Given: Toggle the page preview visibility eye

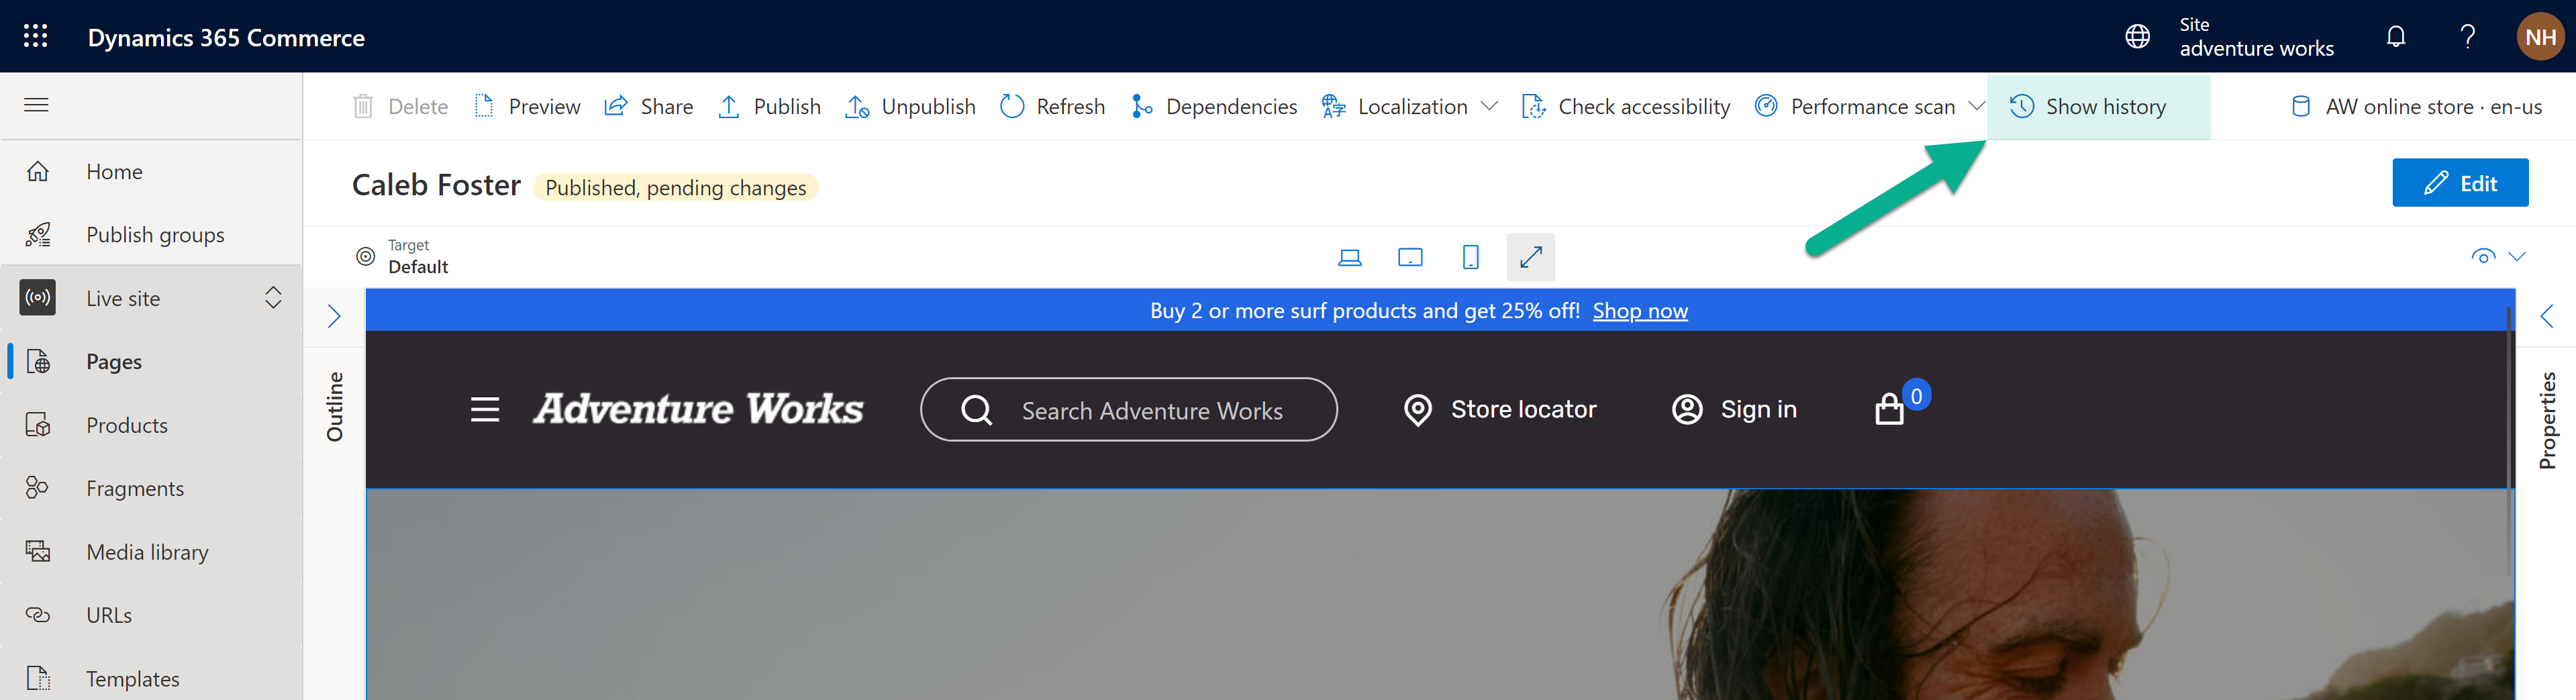Looking at the screenshot, I should coord(2484,257).
